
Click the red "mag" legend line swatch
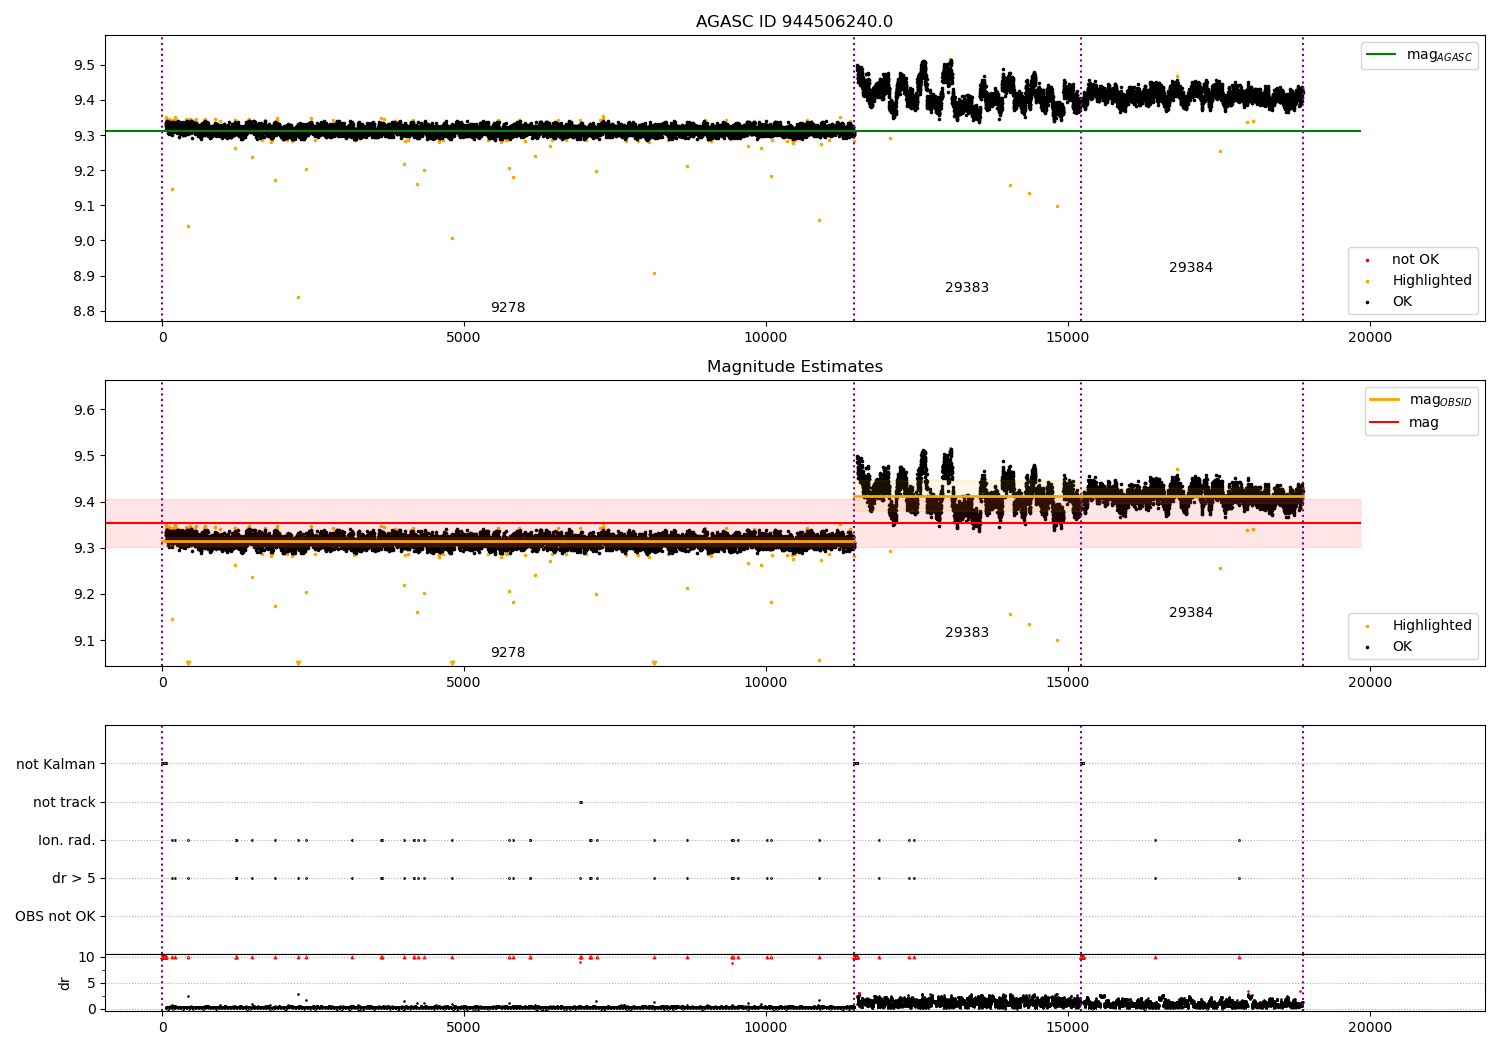pos(1384,423)
